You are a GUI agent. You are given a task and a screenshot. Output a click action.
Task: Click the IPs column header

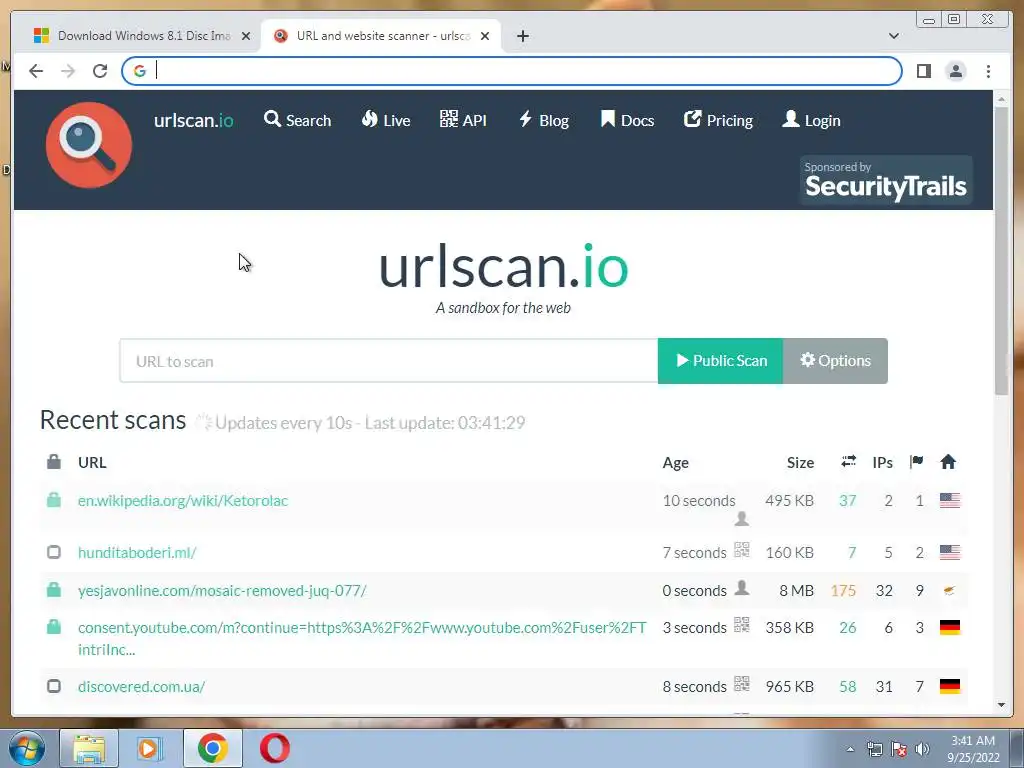[882, 462]
